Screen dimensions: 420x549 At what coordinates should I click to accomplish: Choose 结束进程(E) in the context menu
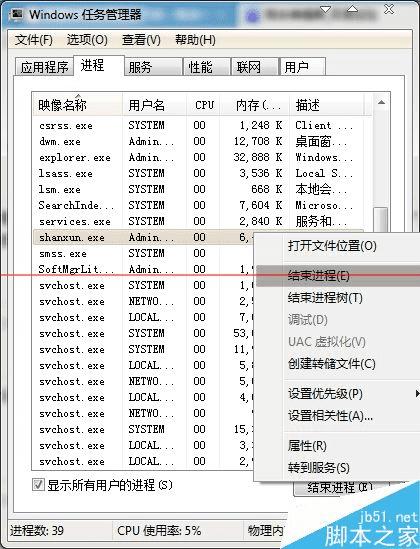click(337, 276)
